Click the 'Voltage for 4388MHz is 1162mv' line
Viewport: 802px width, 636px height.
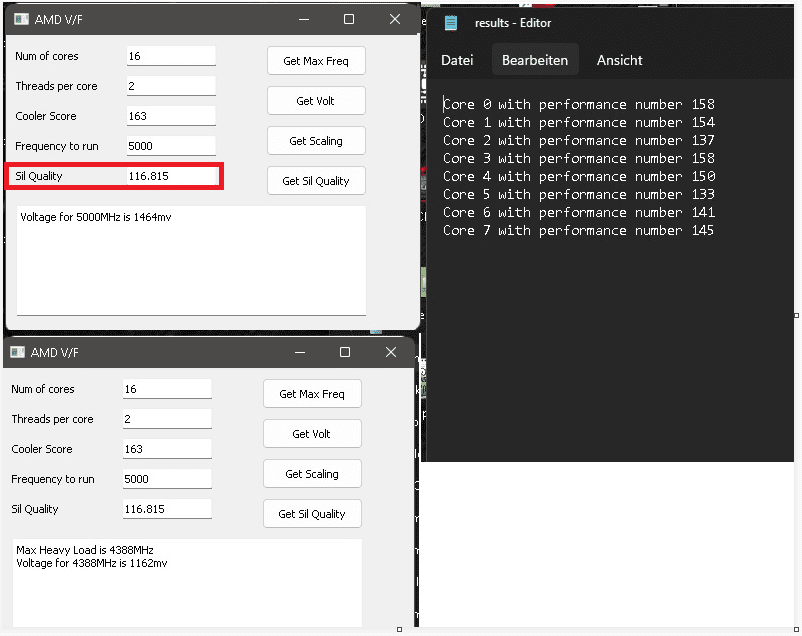(92, 563)
